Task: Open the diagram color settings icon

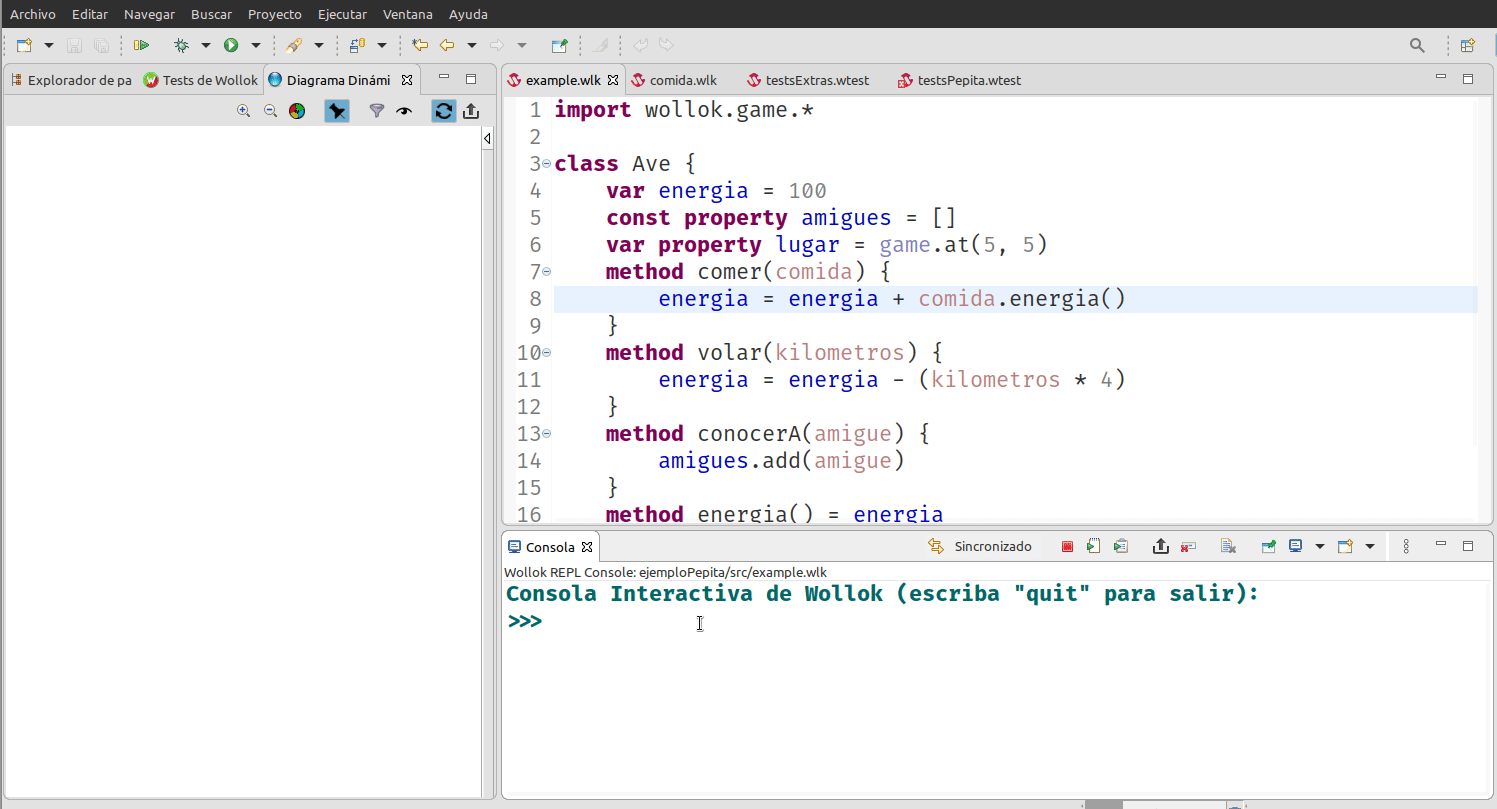Action: click(297, 111)
